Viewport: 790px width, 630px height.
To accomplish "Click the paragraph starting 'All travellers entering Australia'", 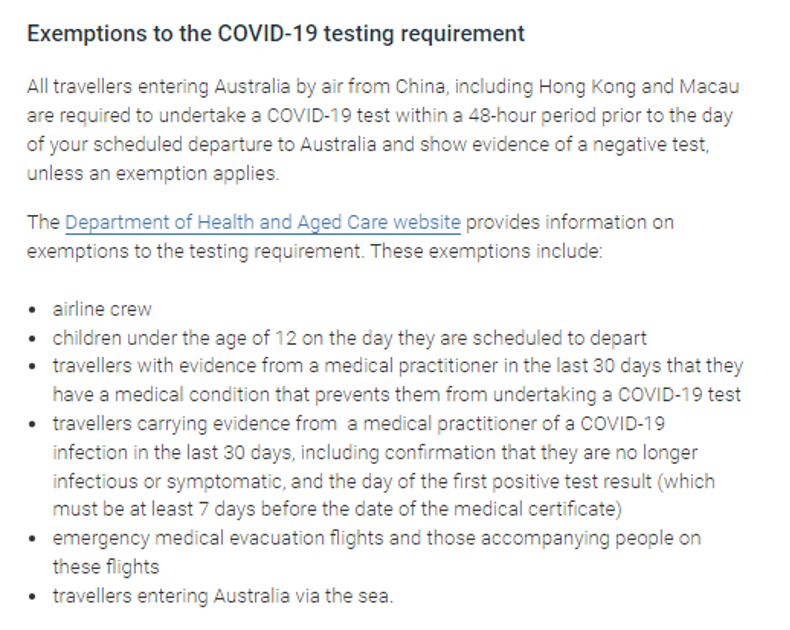I will 380,129.
